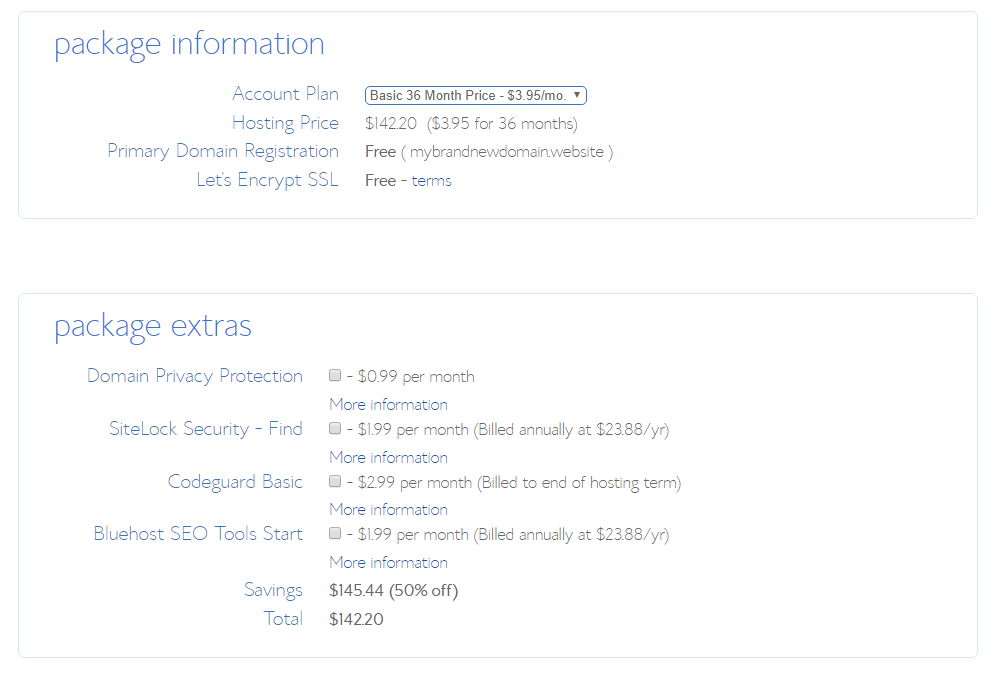Click the Account Plan label
993x681 pixels.
(286, 94)
